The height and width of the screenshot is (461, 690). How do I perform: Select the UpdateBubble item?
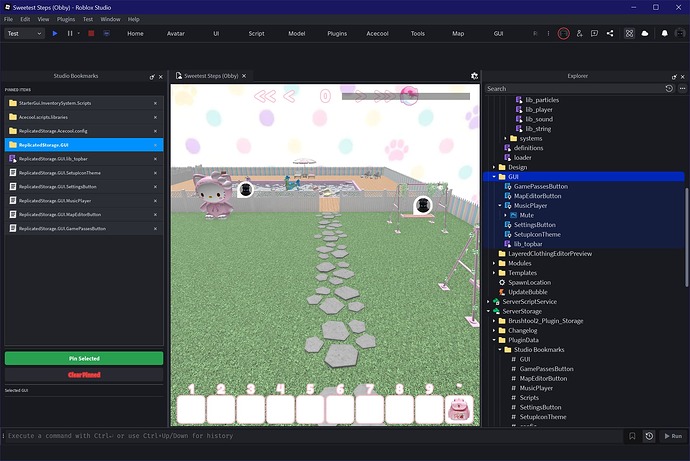point(528,292)
